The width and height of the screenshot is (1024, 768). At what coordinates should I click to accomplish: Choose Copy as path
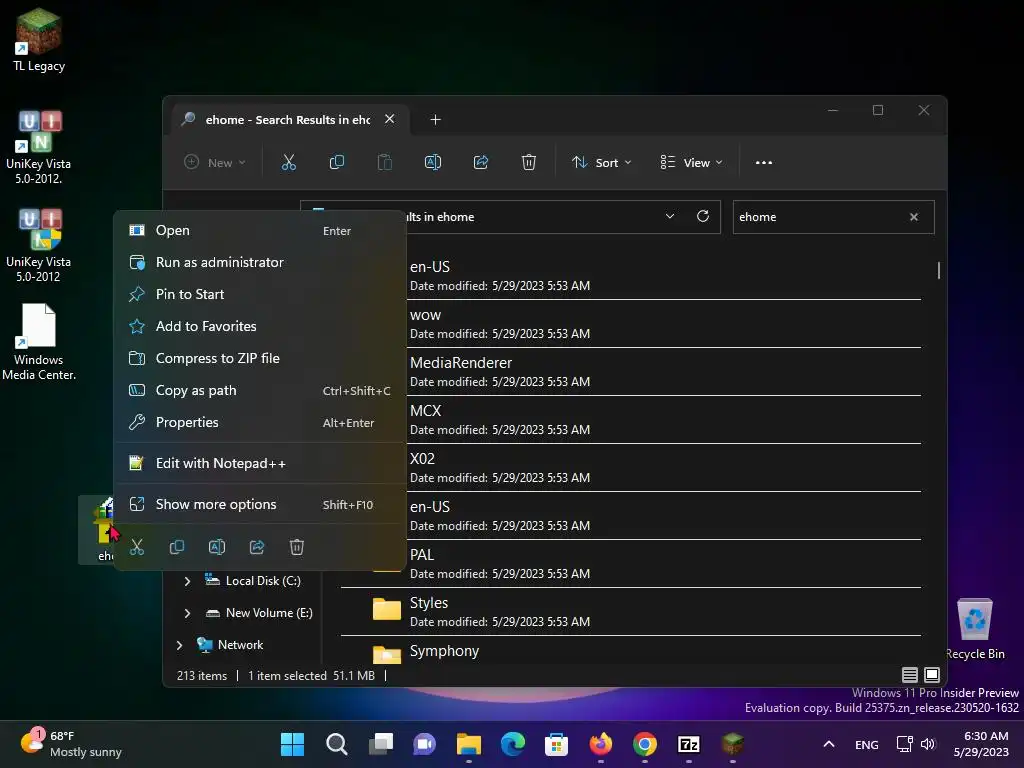(x=260, y=391)
